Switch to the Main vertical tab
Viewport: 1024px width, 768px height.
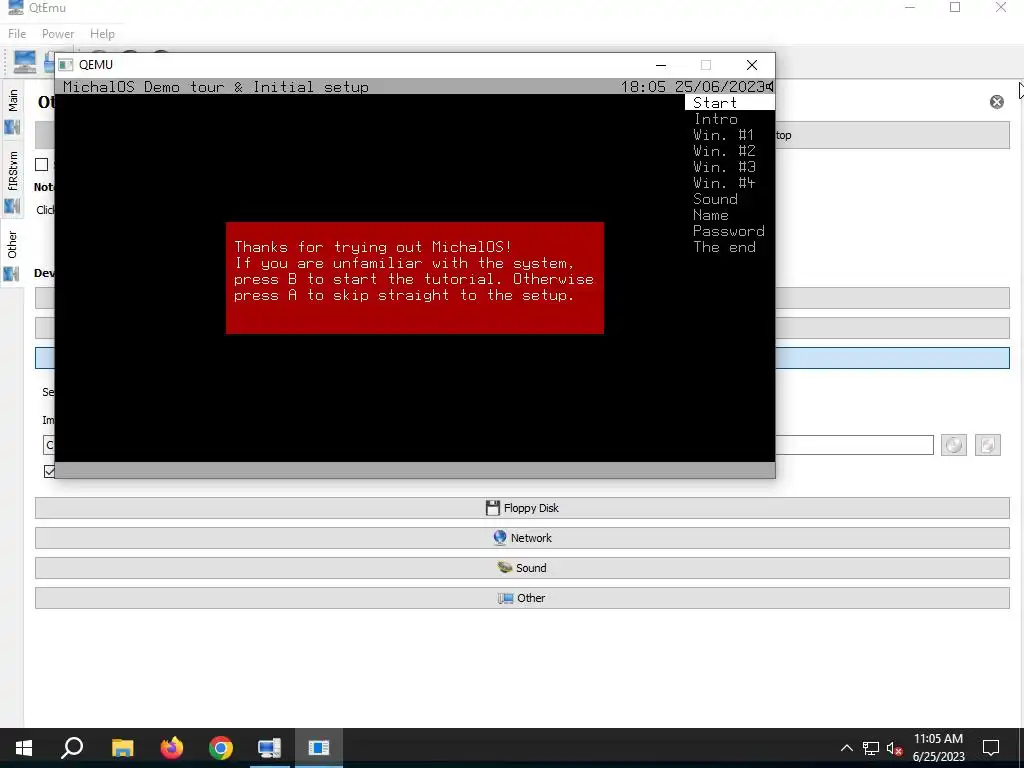click(12, 109)
